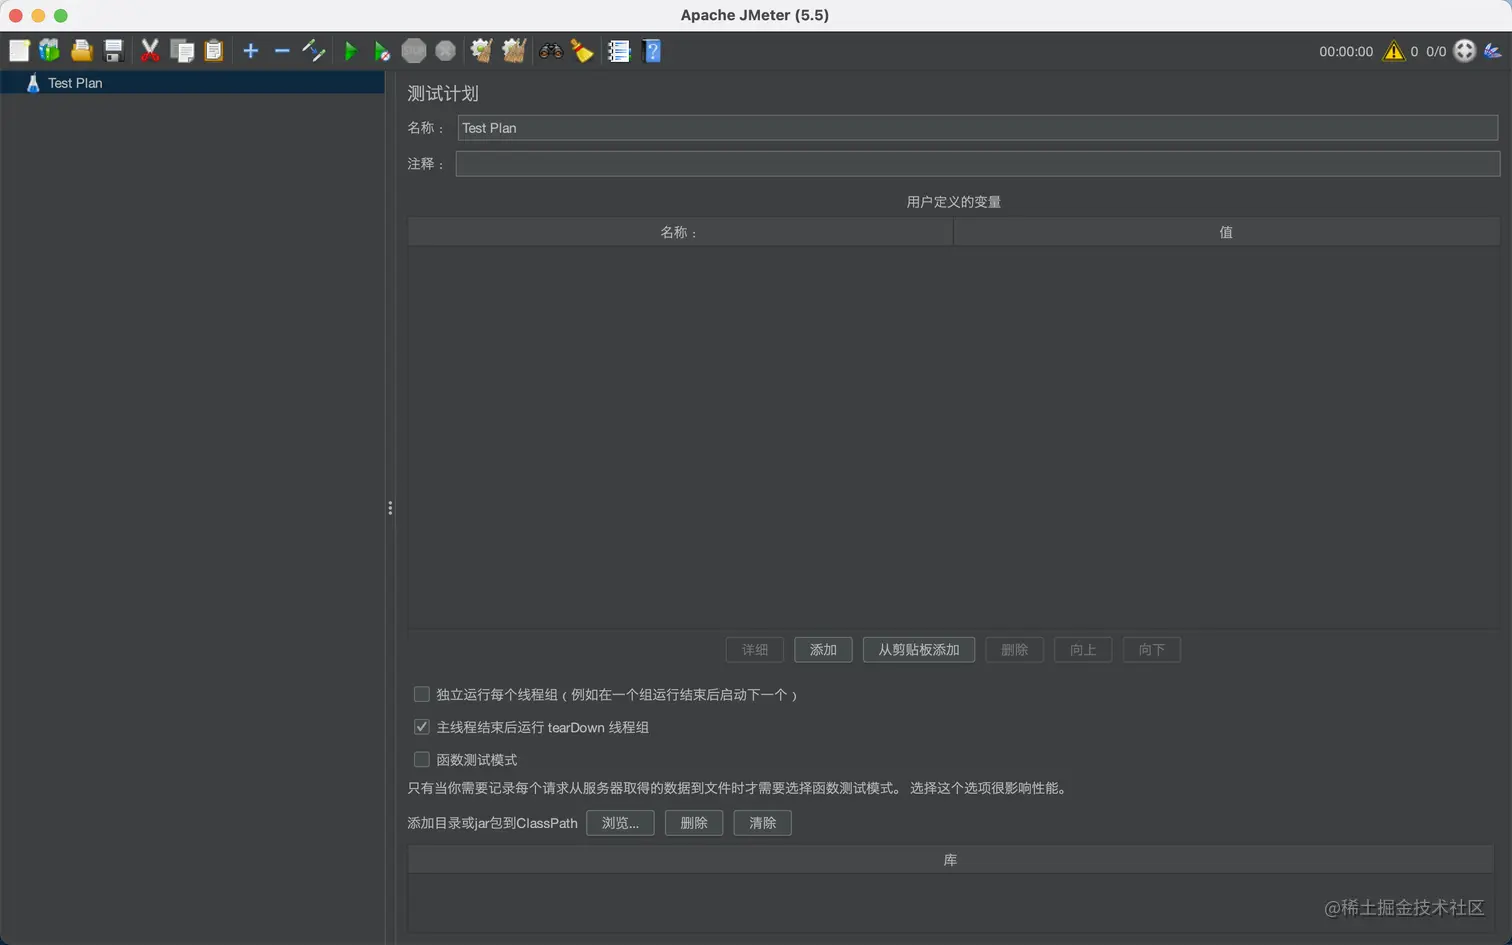Open the Templates icon in toolbar

49,50
